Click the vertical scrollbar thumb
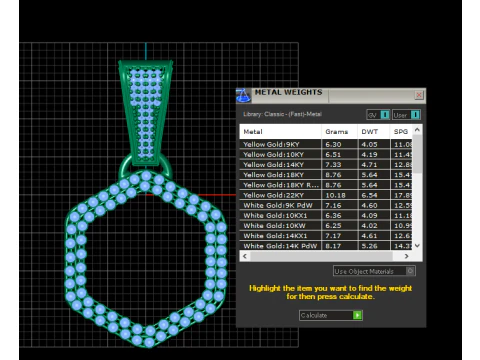Viewport: 480px width, 360px height. pos(417,154)
